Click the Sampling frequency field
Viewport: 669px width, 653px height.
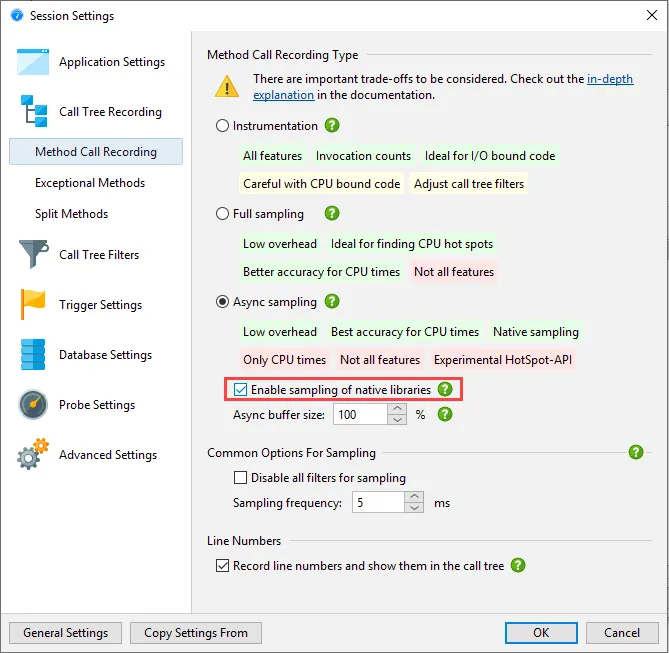click(x=378, y=502)
